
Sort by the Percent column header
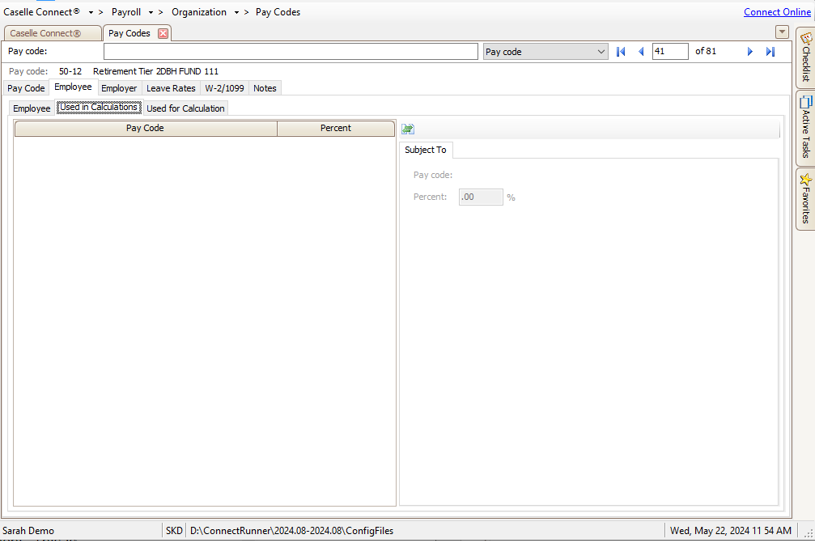point(335,128)
